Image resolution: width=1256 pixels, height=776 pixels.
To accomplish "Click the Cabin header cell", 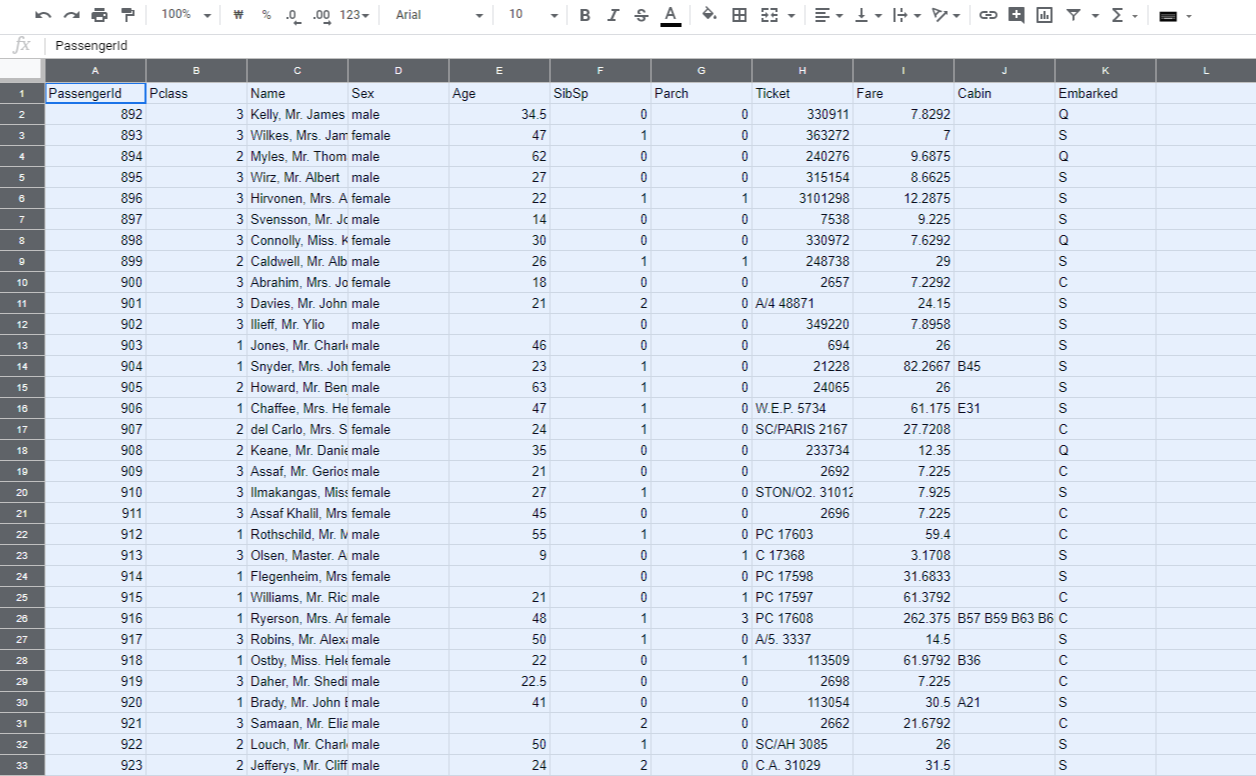I will [x=1004, y=93].
